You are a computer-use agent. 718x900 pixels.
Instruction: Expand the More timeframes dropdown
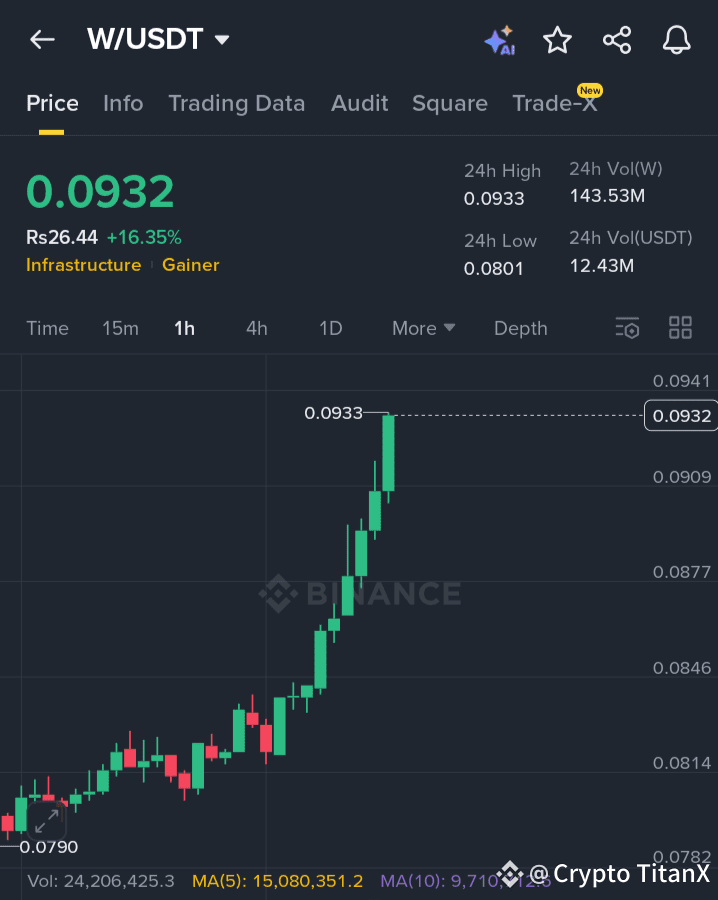(x=424, y=328)
